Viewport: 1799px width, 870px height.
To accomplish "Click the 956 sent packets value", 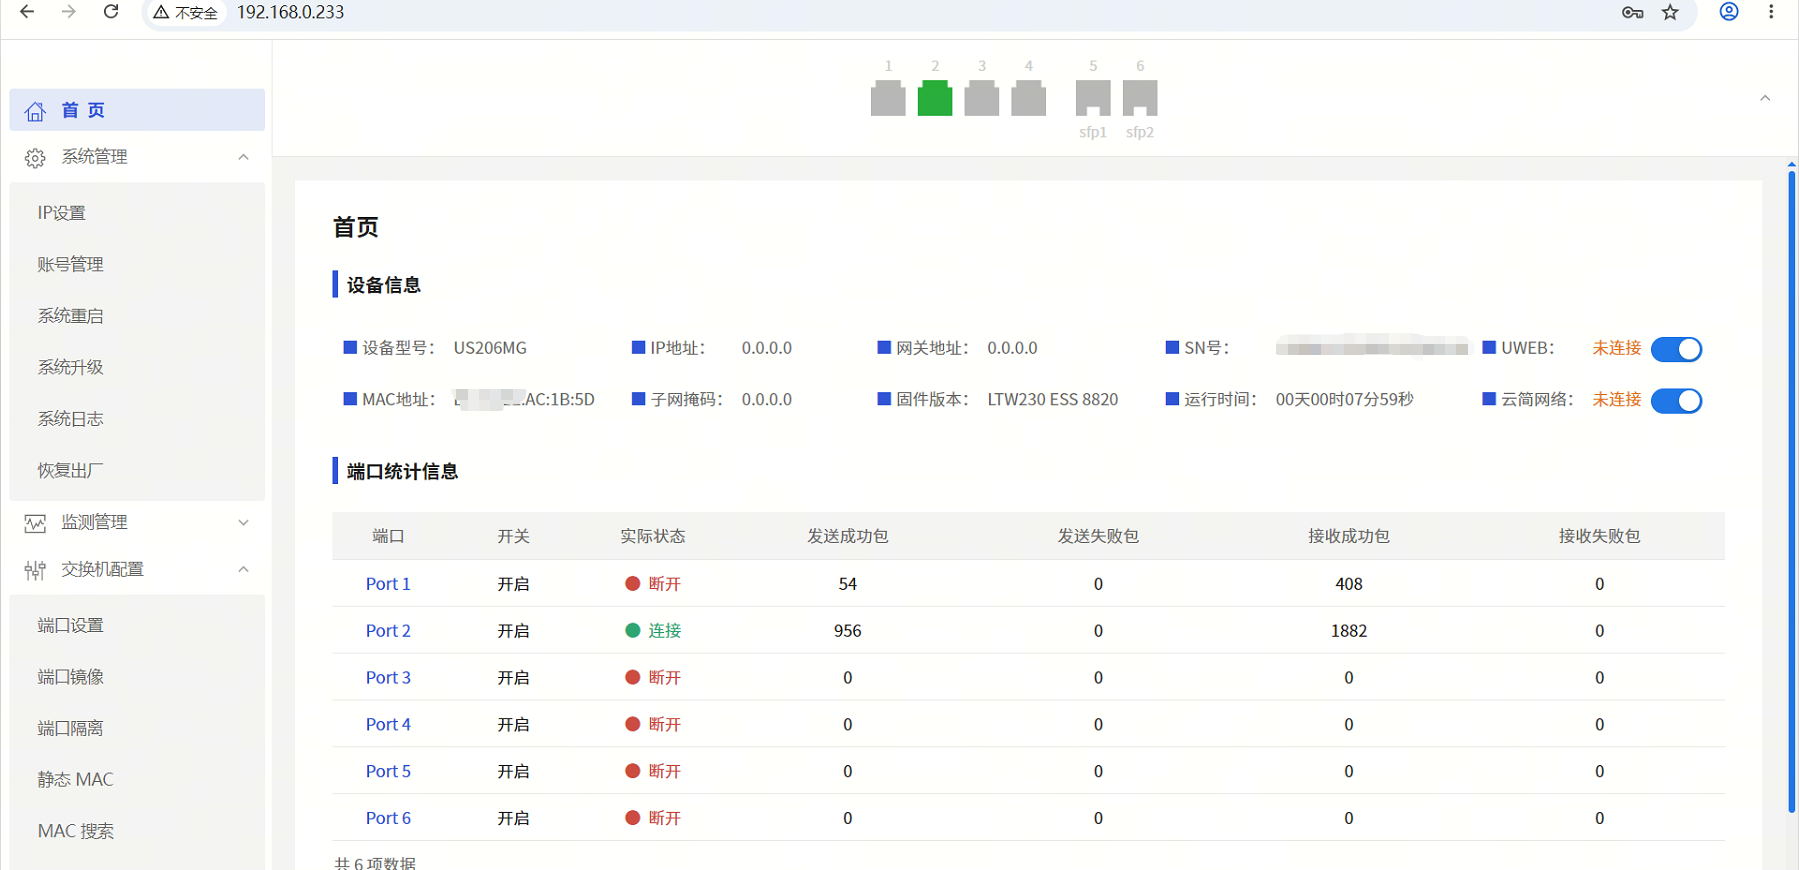I will tap(848, 631).
